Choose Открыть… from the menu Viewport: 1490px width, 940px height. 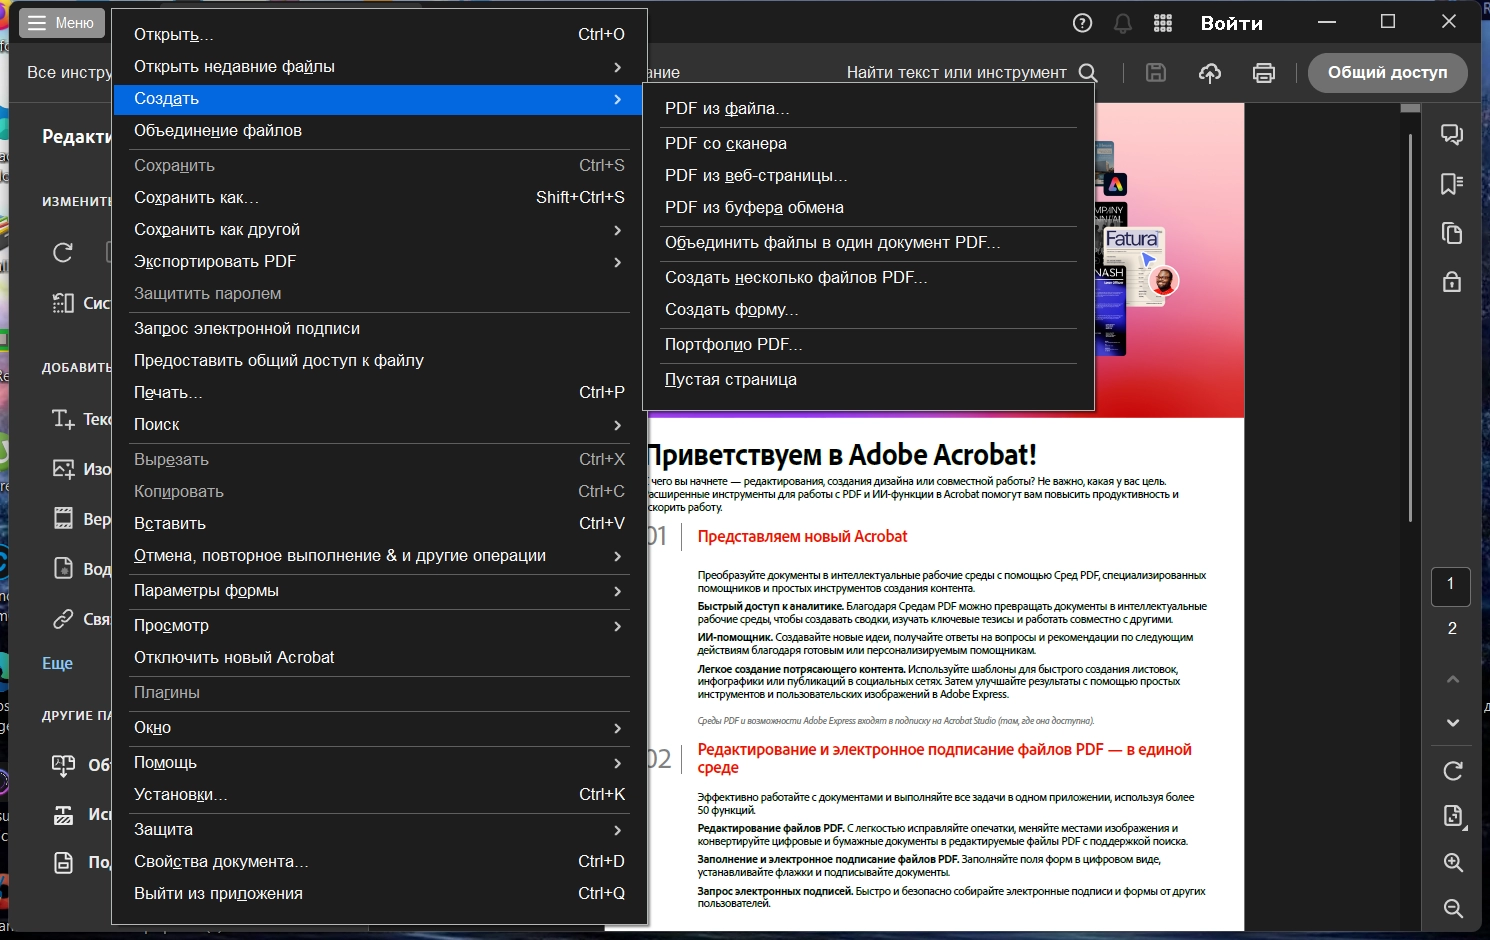379,34
